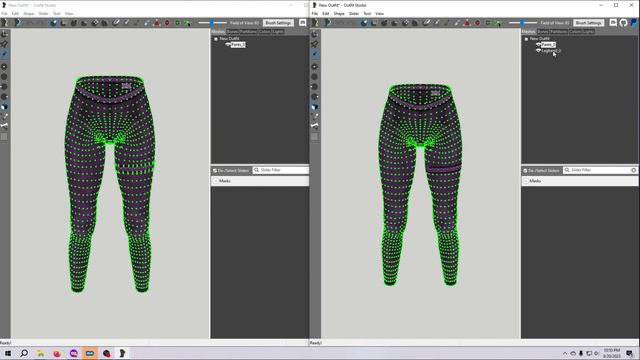The height and width of the screenshot is (360, 640).
Task: Focus Slider Filter search field in left window
Action: pos(281,170)
